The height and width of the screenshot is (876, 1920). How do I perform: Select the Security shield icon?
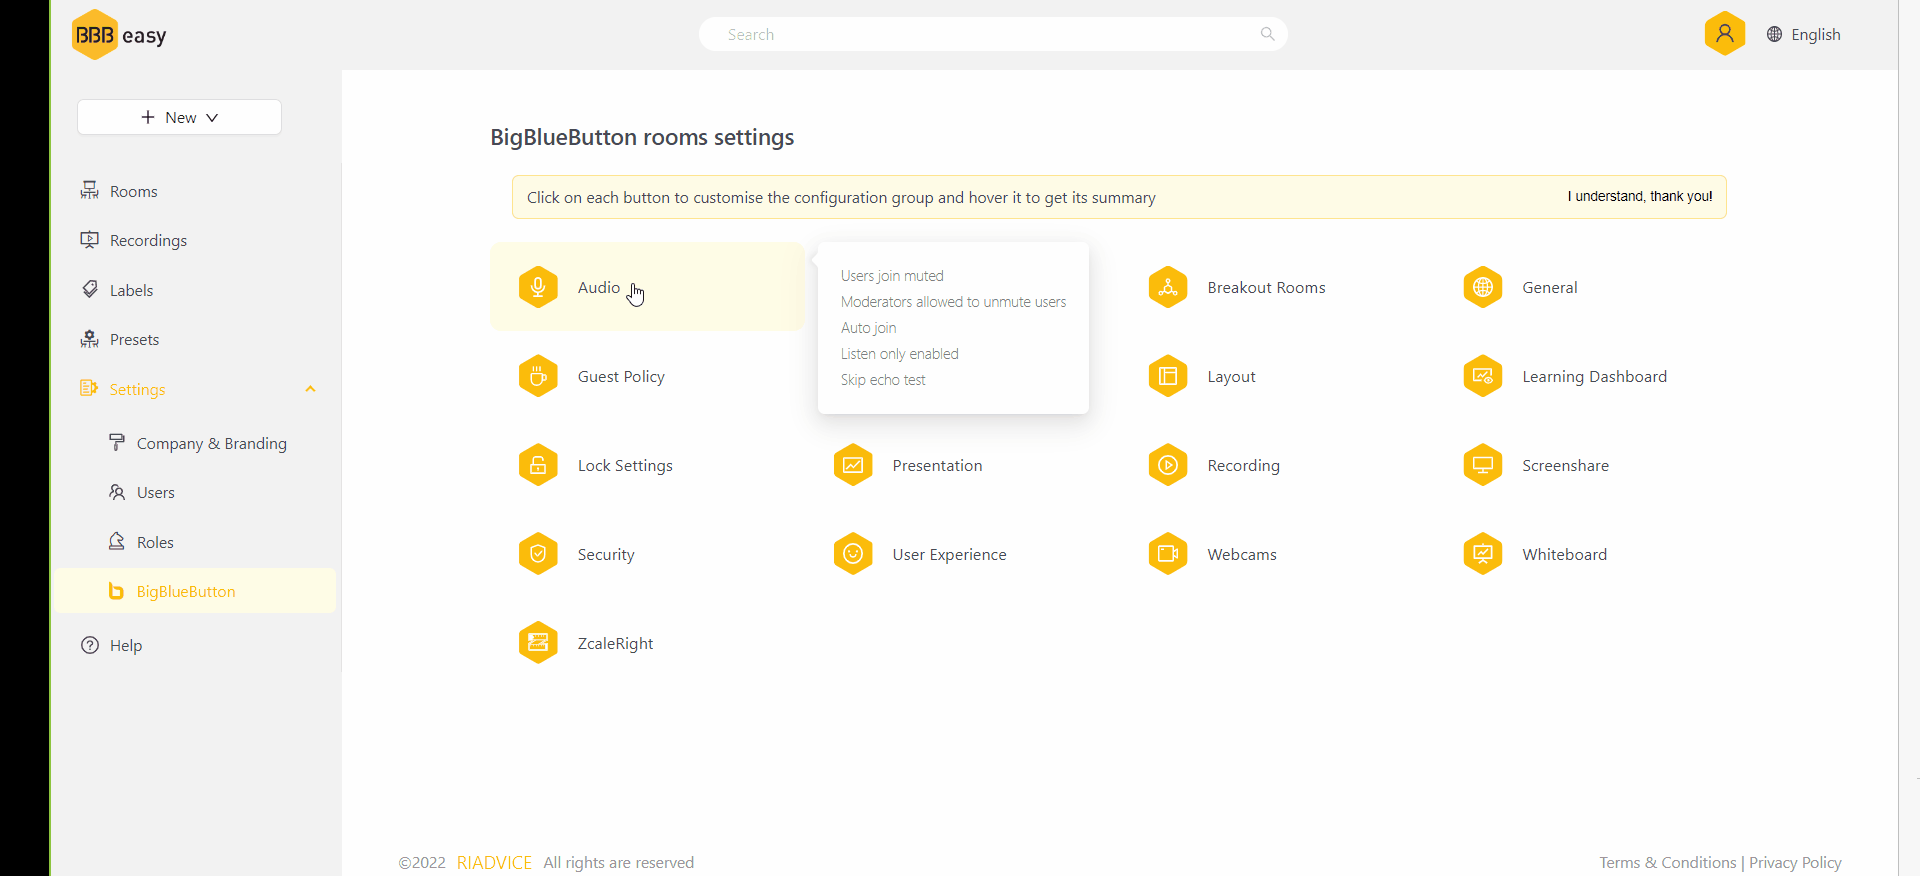tap(538, 554)
